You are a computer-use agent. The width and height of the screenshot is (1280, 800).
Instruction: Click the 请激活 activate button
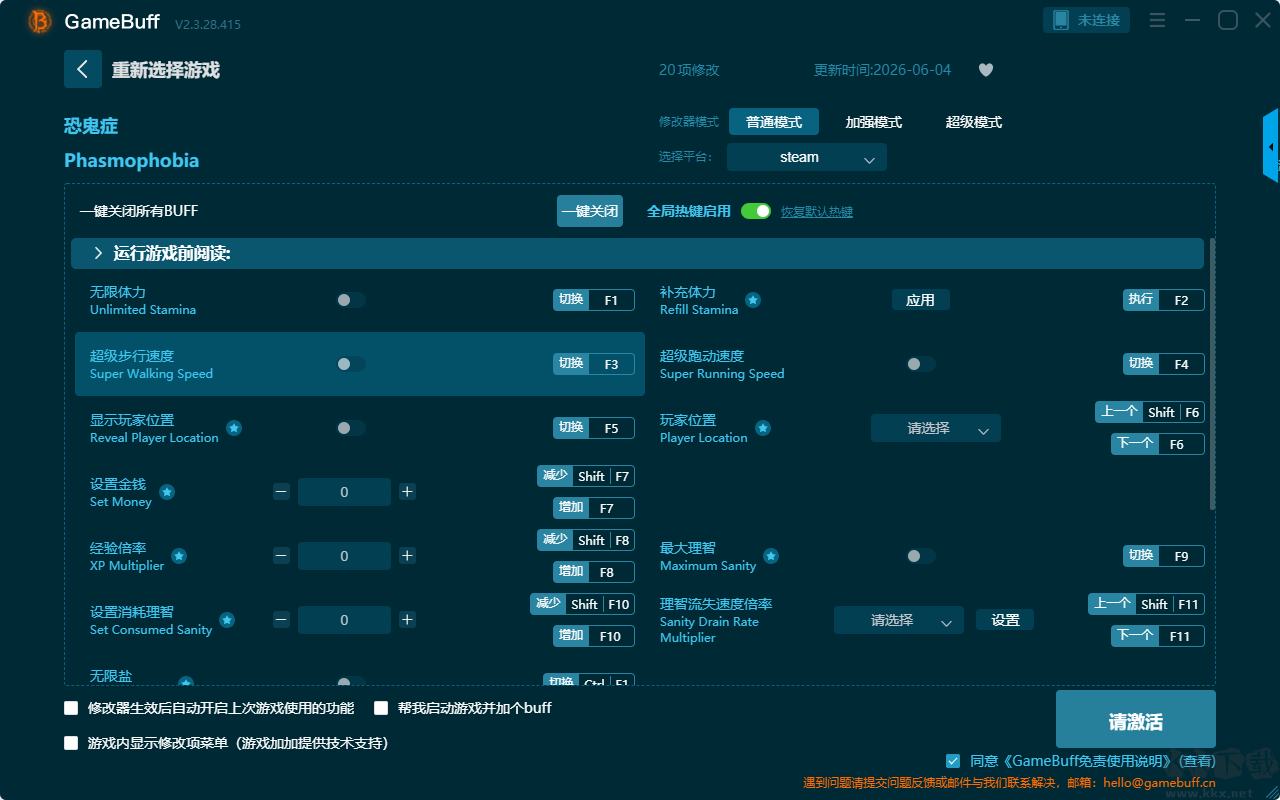1136,719
